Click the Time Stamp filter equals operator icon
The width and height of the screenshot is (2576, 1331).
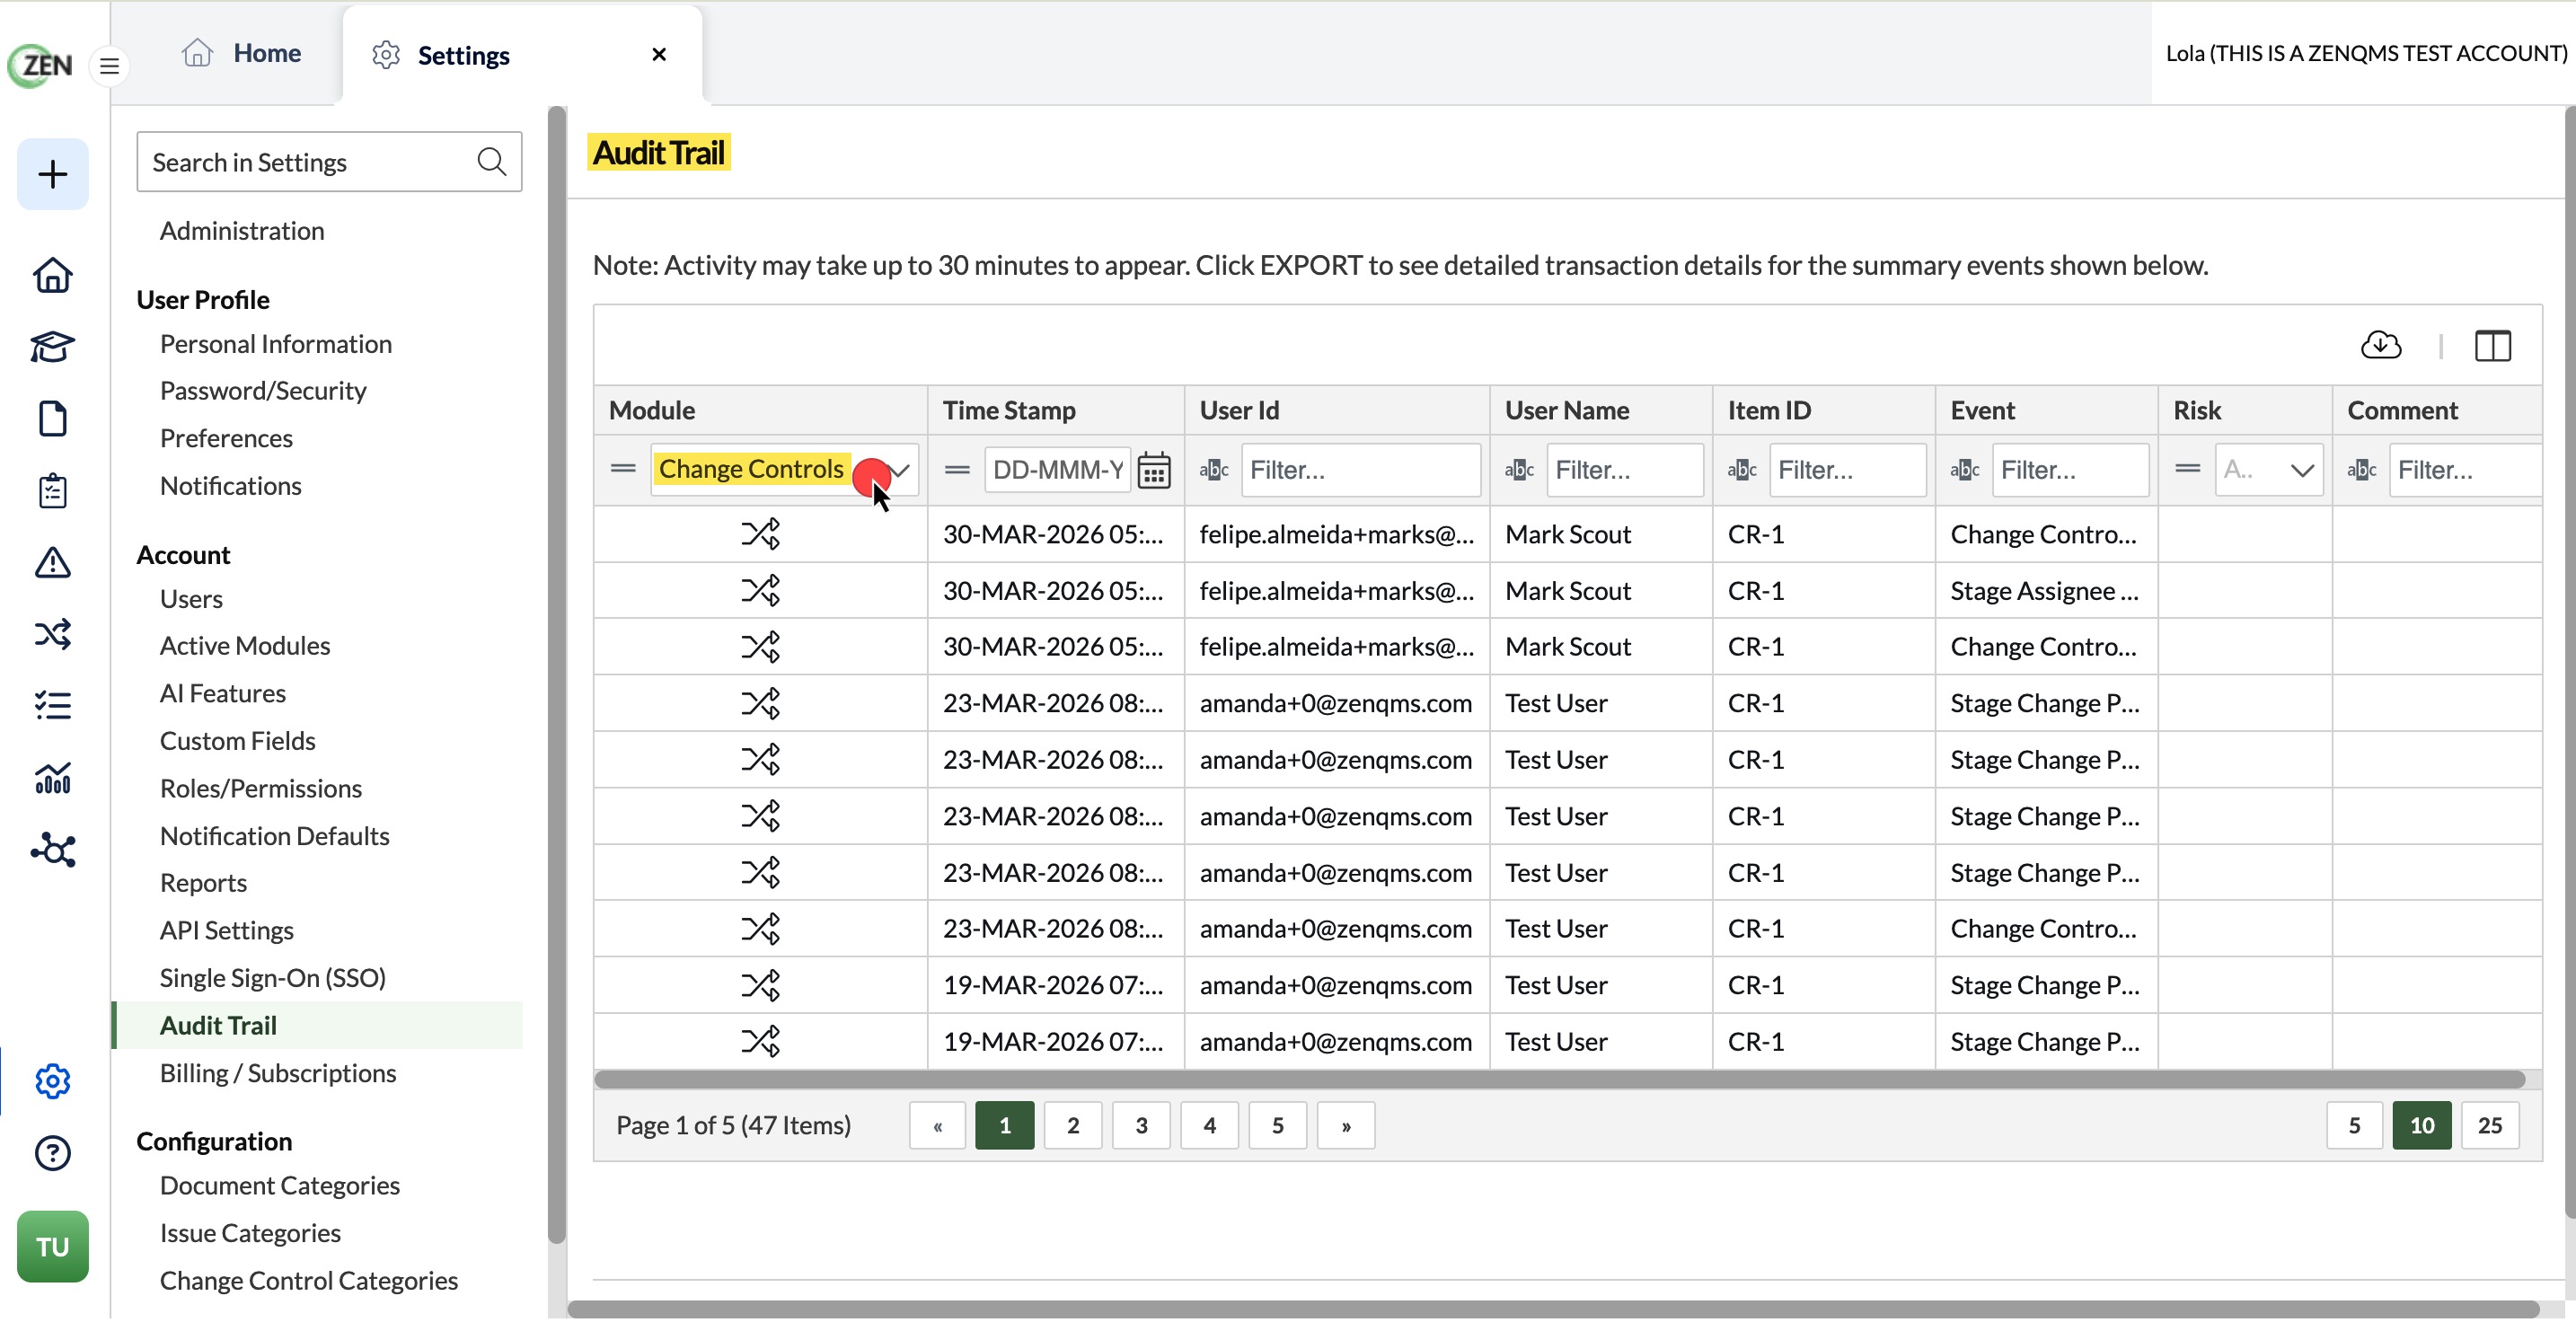click(958, 471)
